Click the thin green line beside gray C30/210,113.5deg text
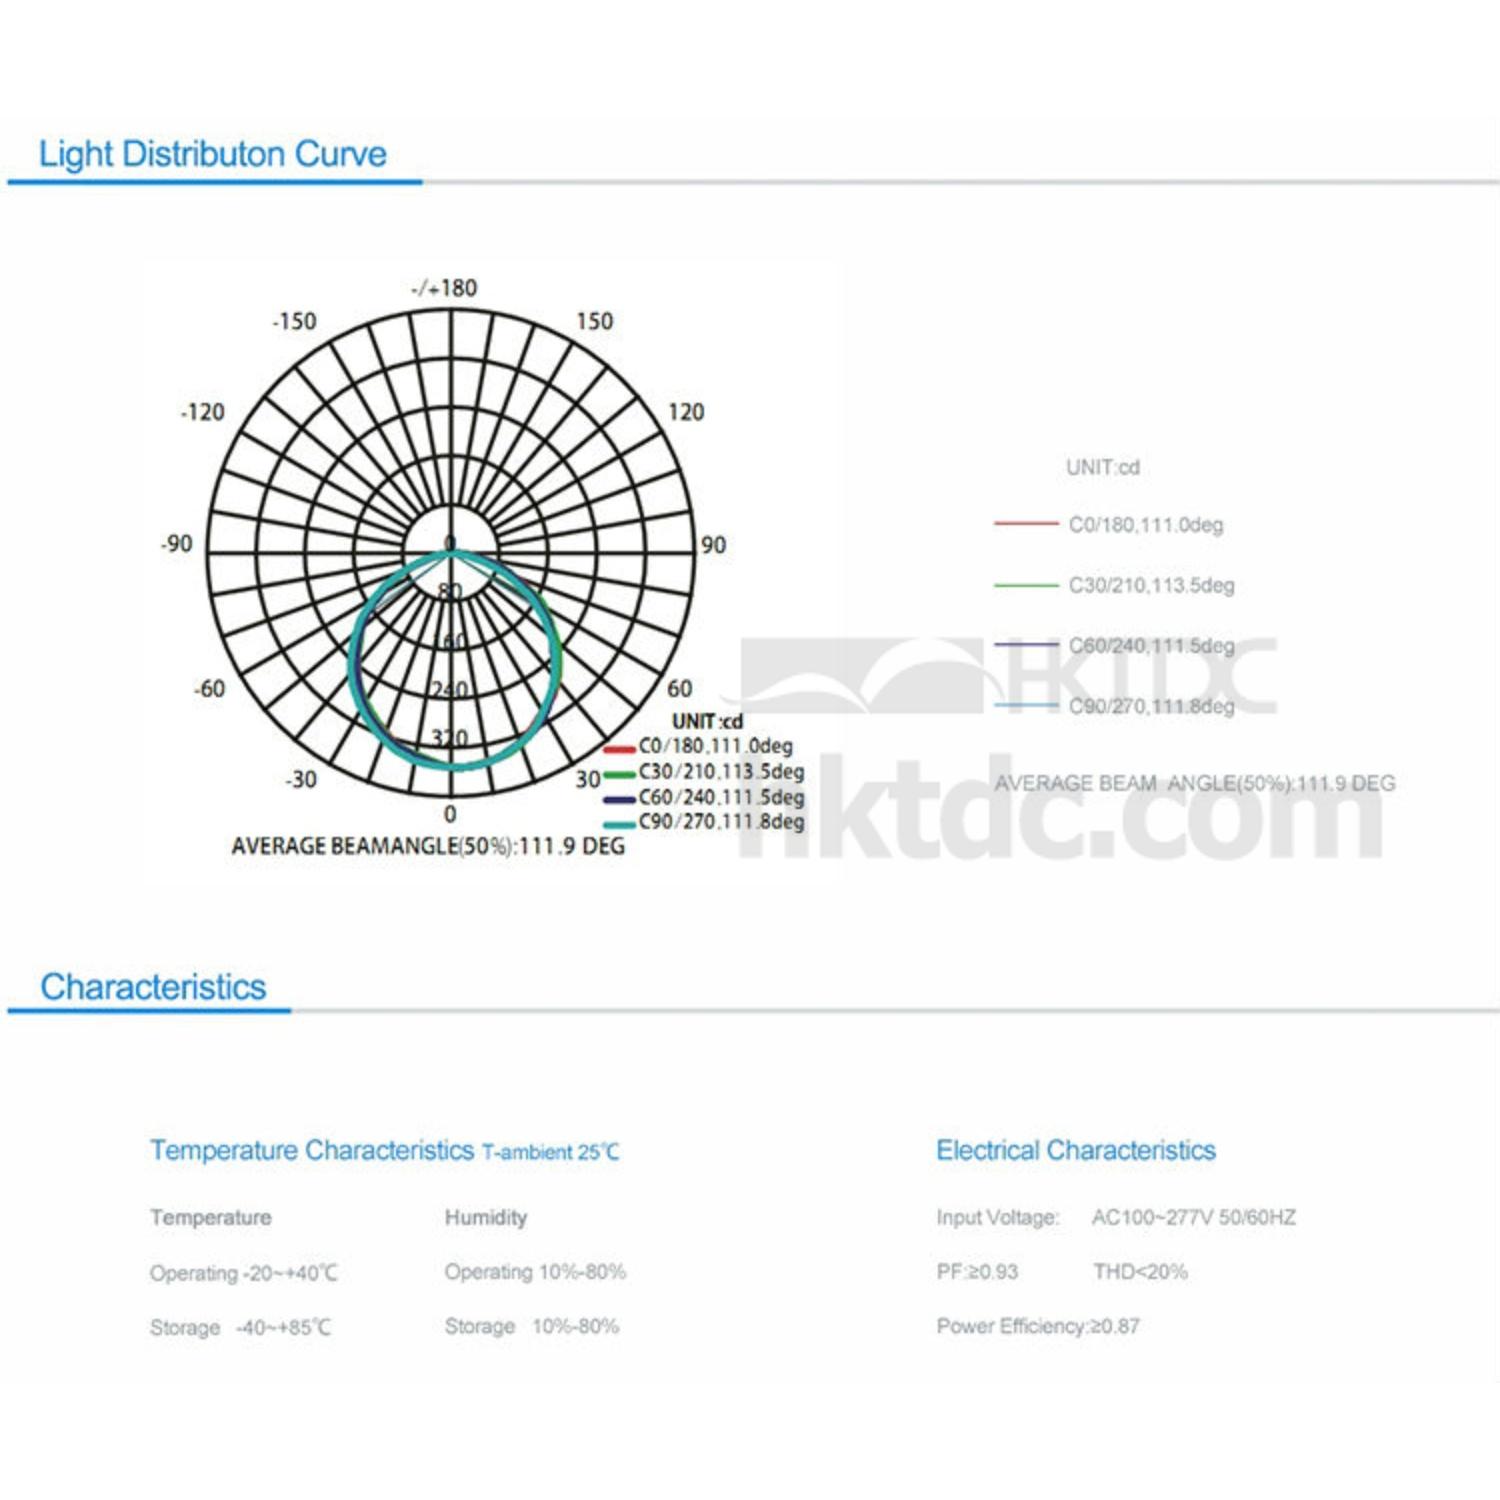Screen dimensions: 1500x1500 (1025, 585)
